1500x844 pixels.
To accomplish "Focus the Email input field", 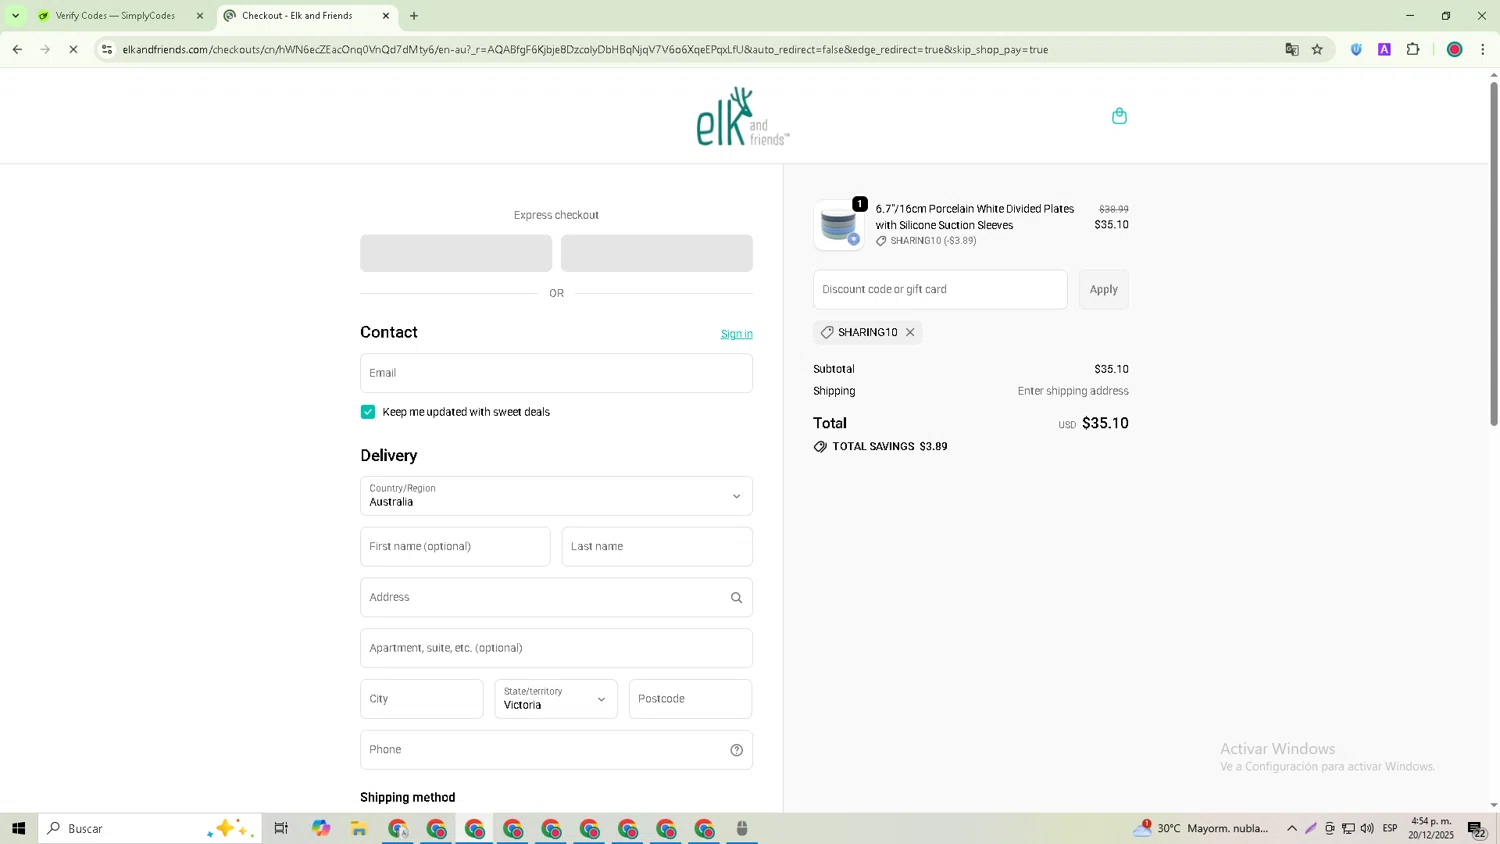I will [556, 373].
